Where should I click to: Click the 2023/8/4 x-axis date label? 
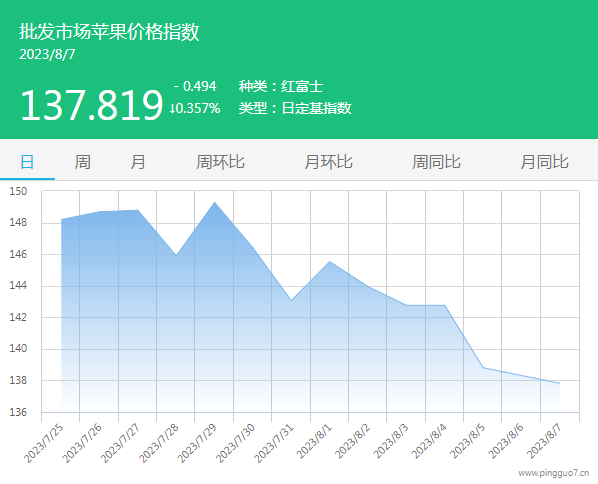tap(429, 441)
